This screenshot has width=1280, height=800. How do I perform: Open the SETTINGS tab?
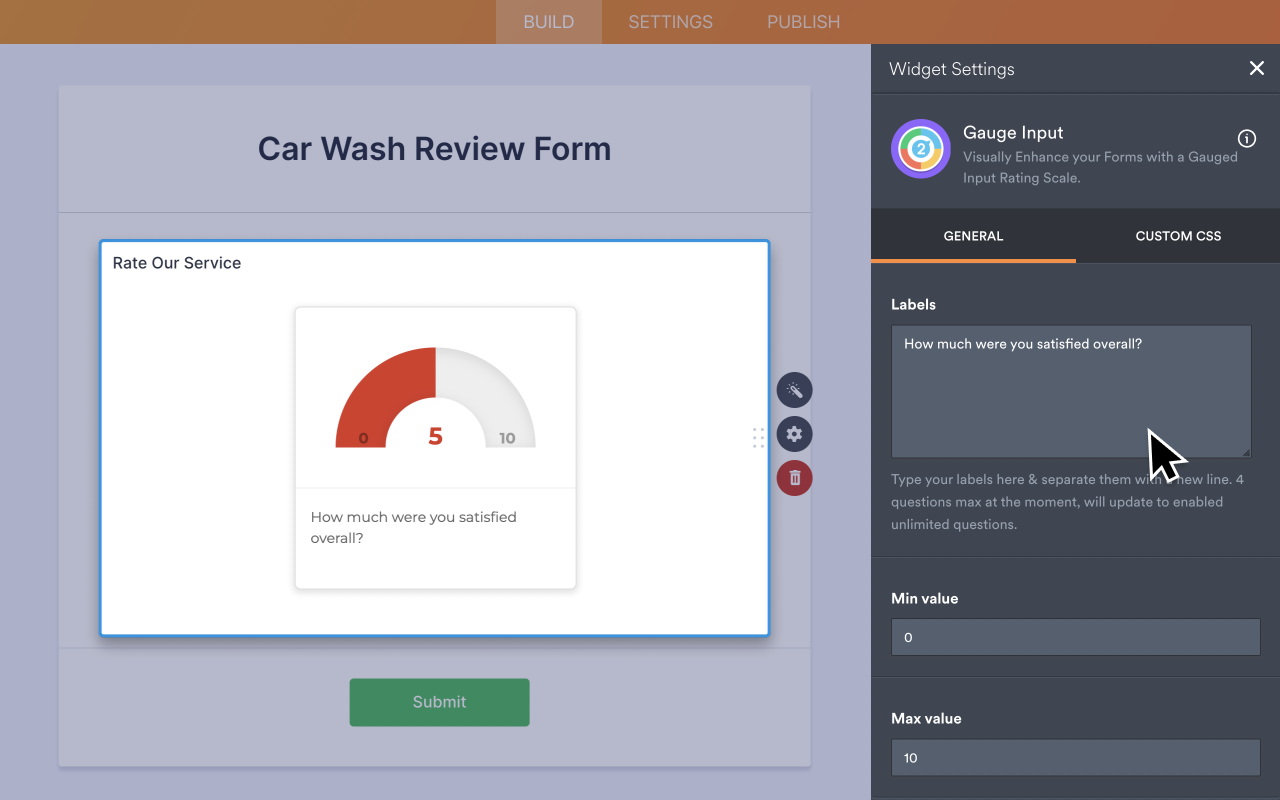[670, 22]
